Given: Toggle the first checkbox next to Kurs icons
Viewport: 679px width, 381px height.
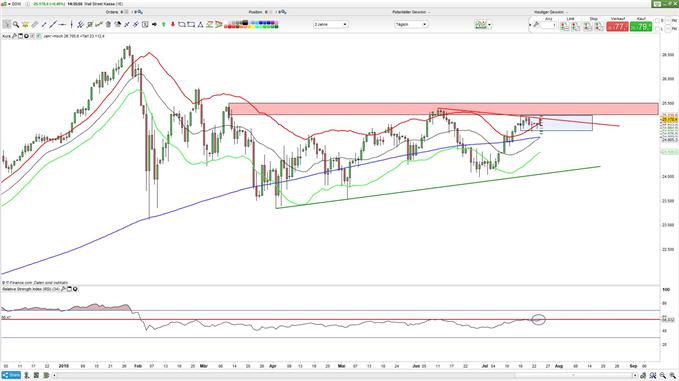Looking at the screenshot, I should pos(32,36).
